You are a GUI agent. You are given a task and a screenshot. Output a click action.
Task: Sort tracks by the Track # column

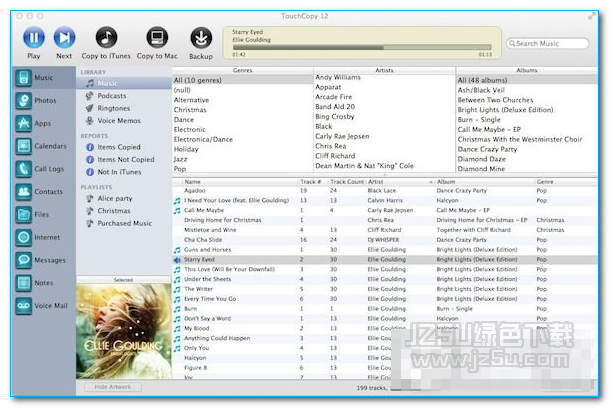(313, 182)
